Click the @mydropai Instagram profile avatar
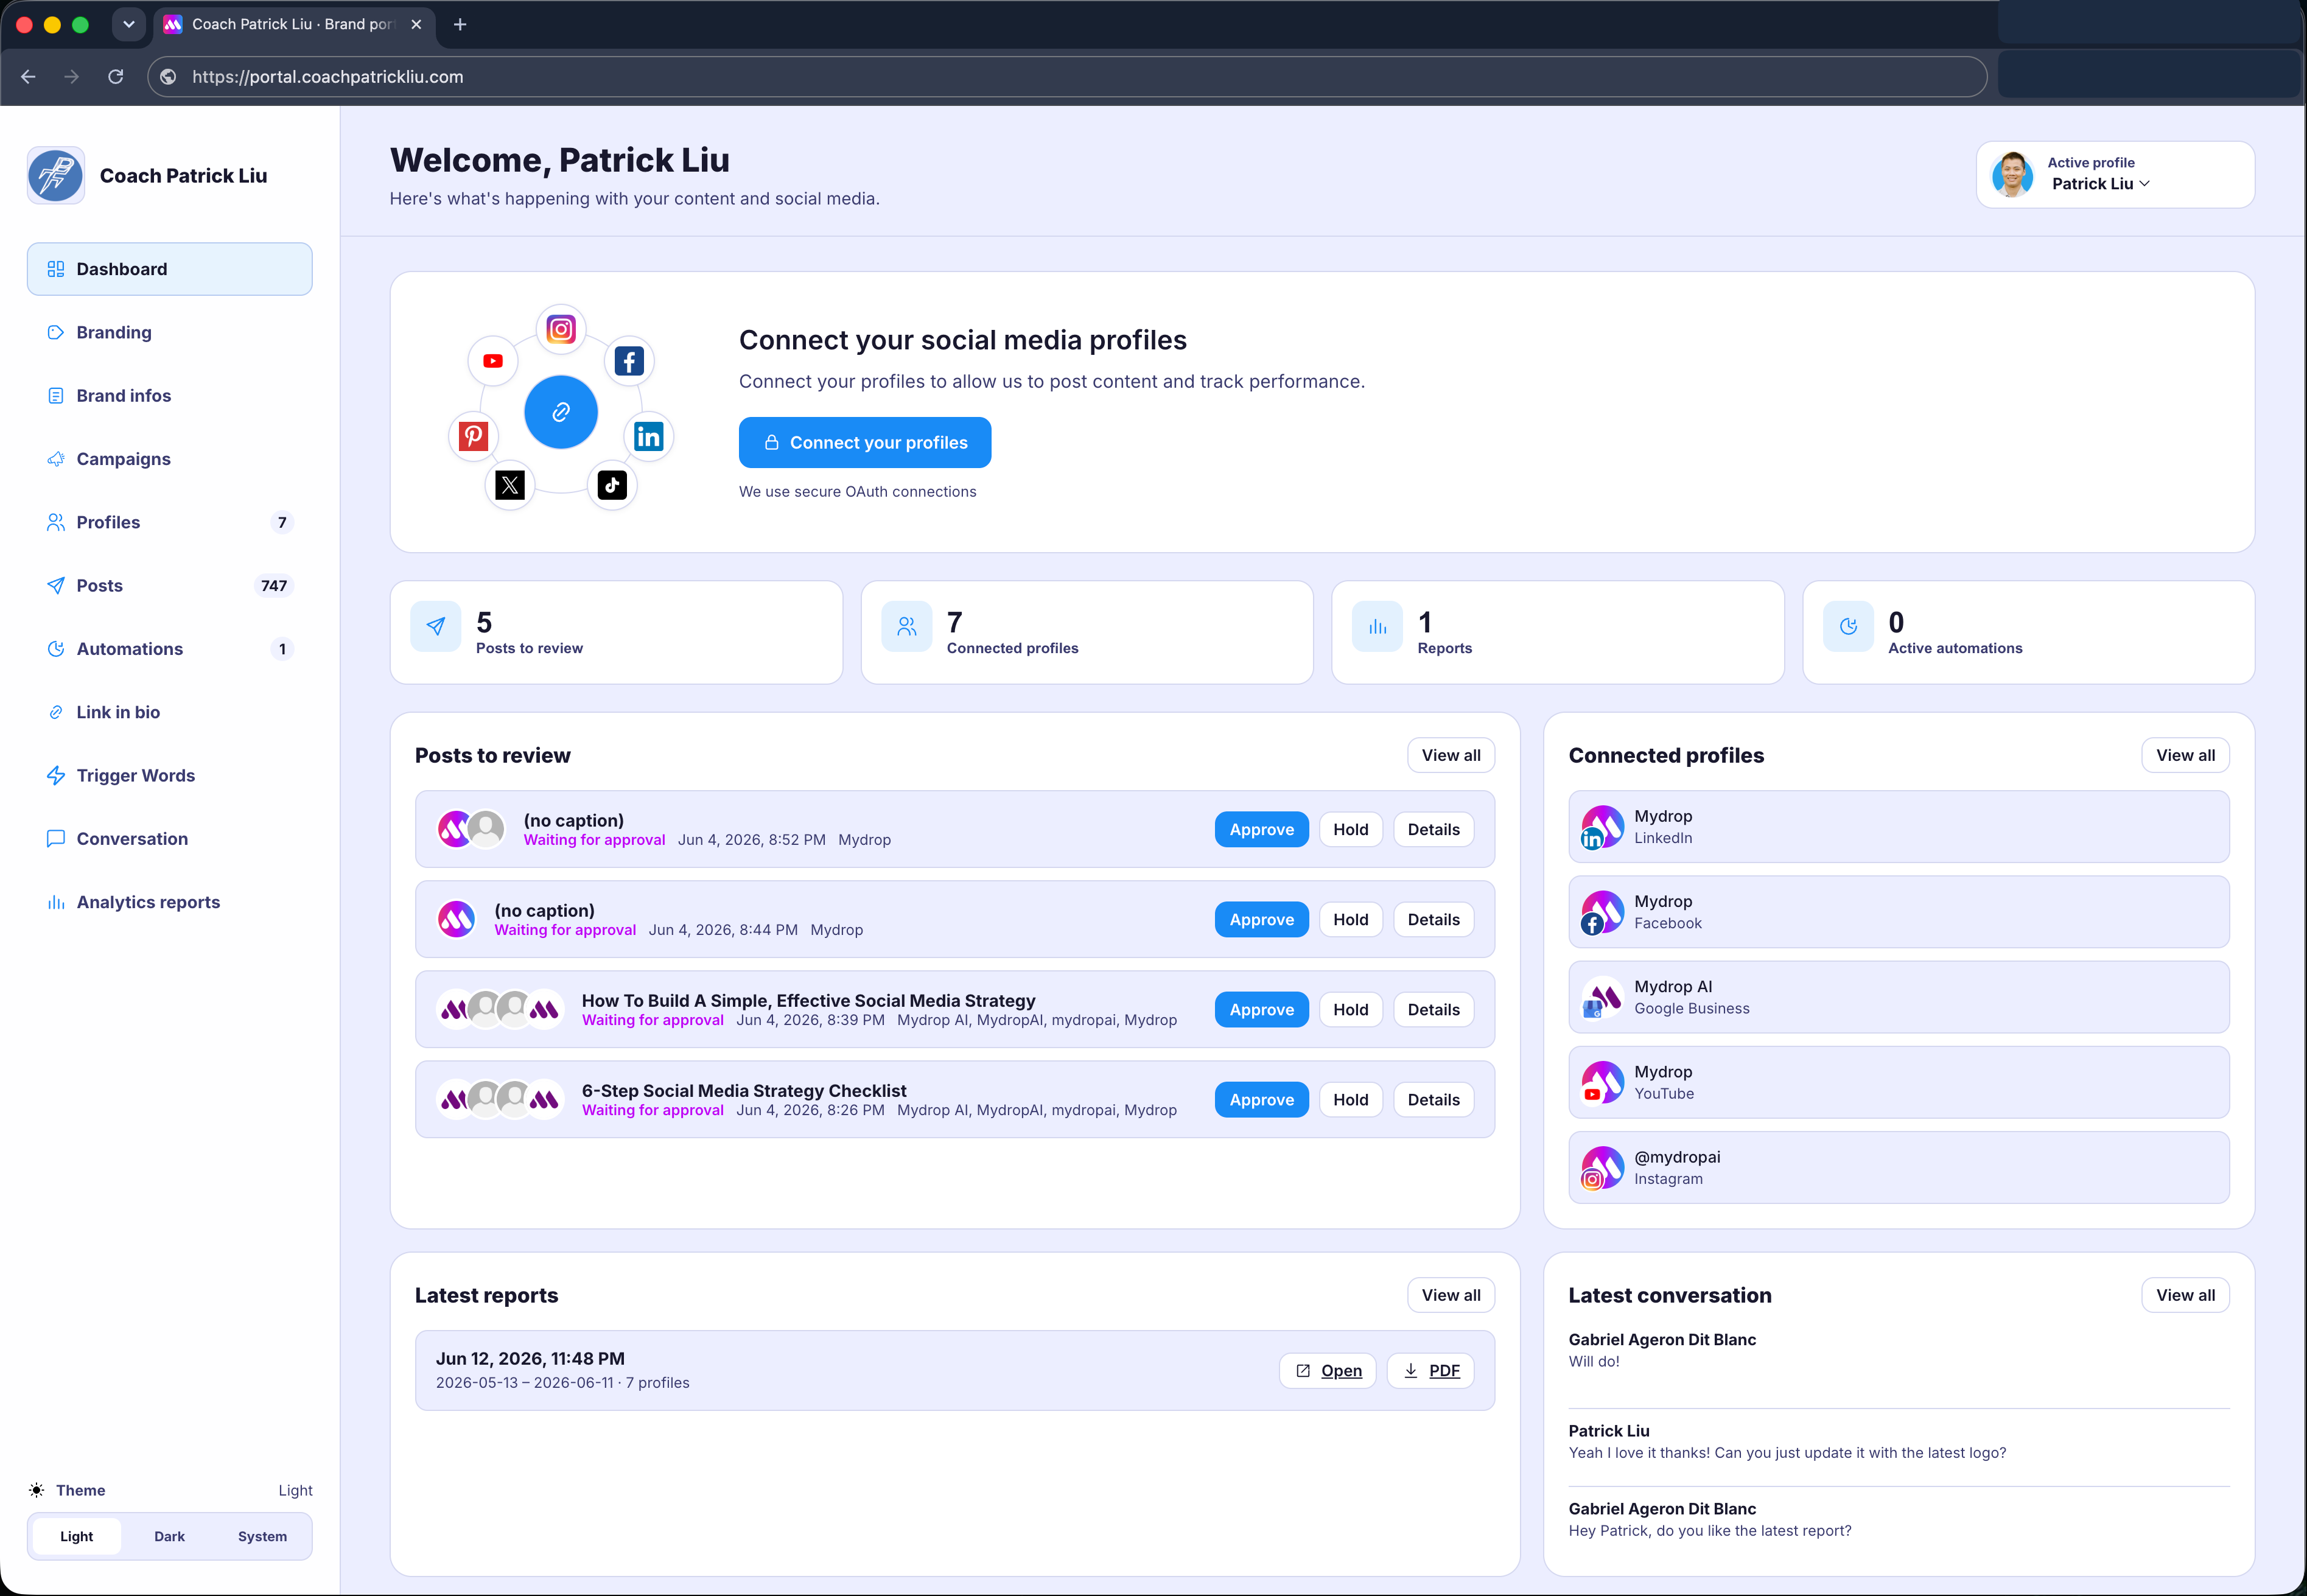Image resolution: width=2307 pixels, height=1596 pixels. 1602,1167
